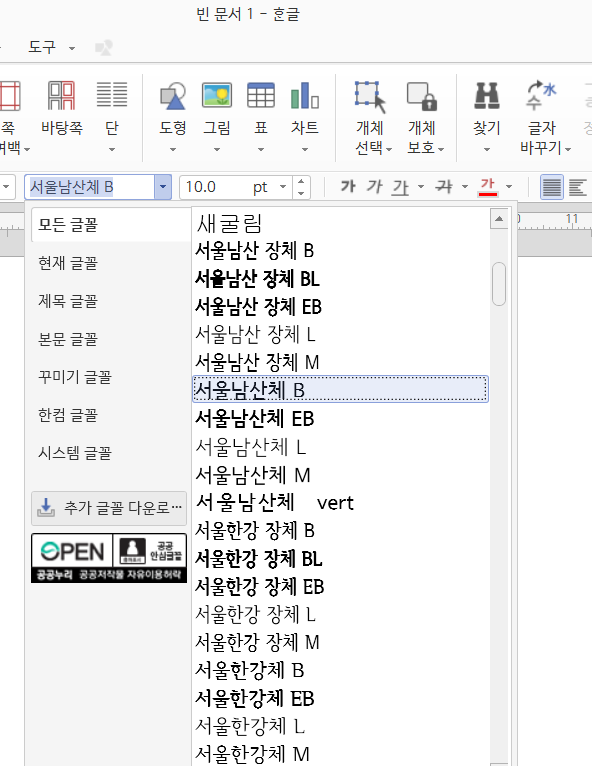The width and height of the screenshot is (592, 766).
Task: Click the 10.0 font size field
Action: click(x=228, y=187)
